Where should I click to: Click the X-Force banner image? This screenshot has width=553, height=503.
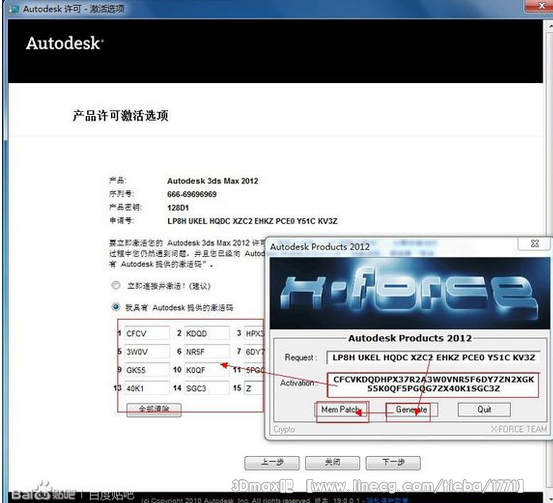point(410,293)
